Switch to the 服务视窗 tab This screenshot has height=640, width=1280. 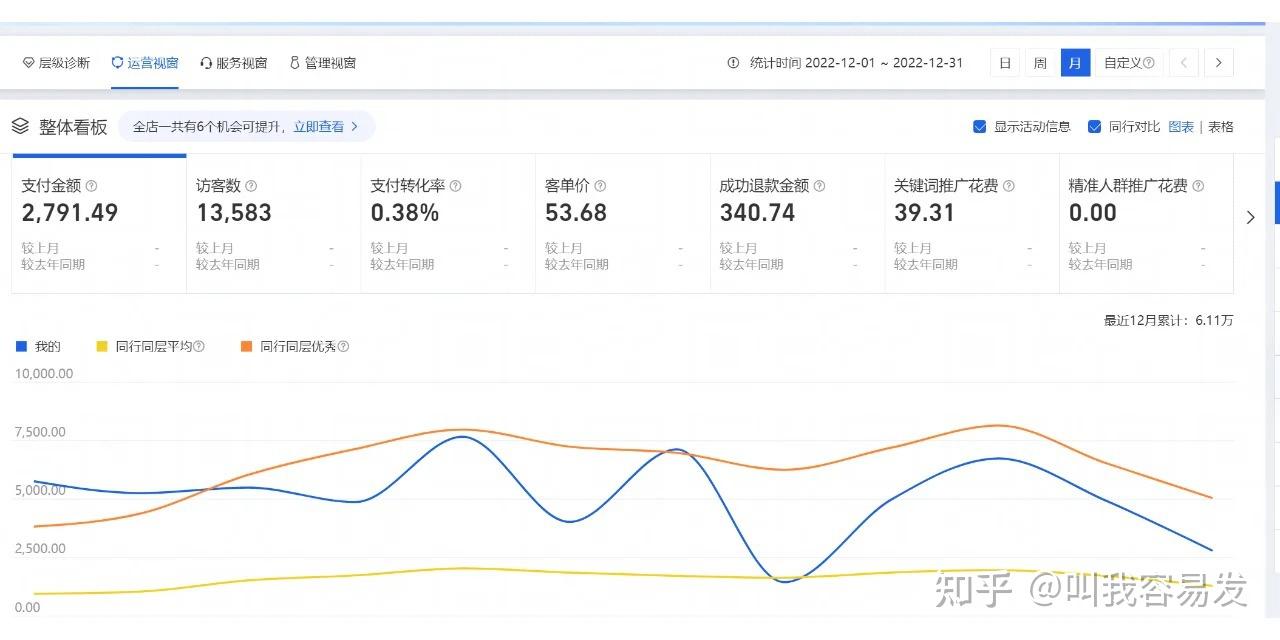pos(234,63)
